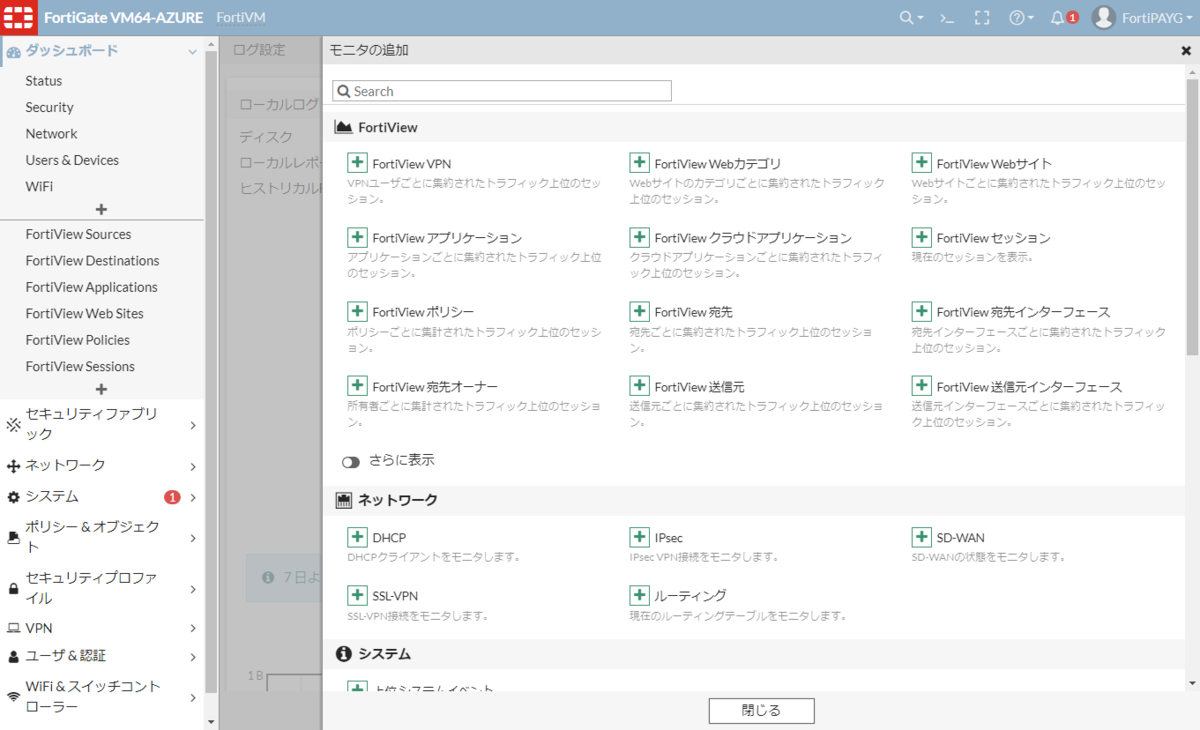Viewport: 1200px width, 730px height.
Task: Expand the ネットワーク sidebar menu
Action: (101, 465)
